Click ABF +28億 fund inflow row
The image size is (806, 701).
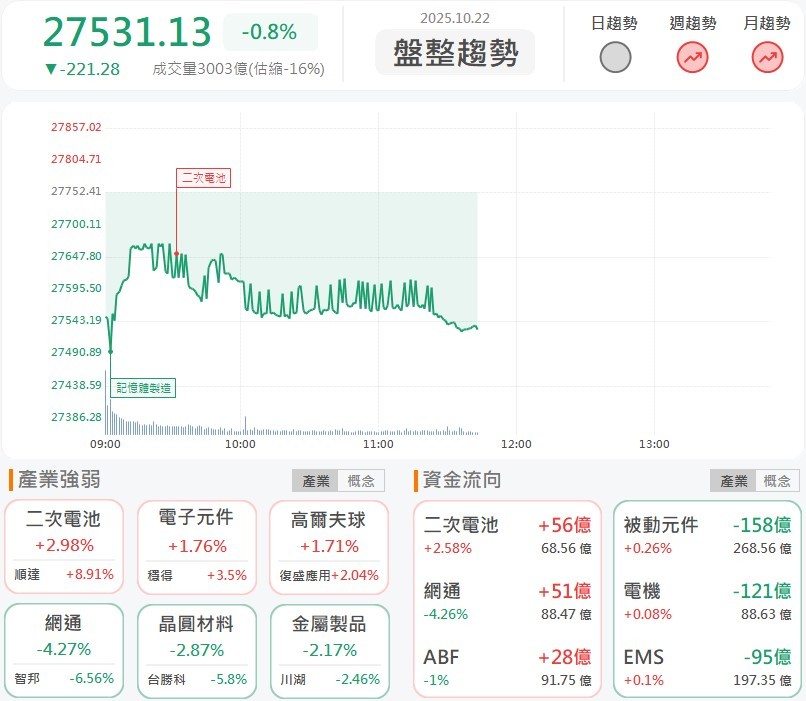click(507, 668)
